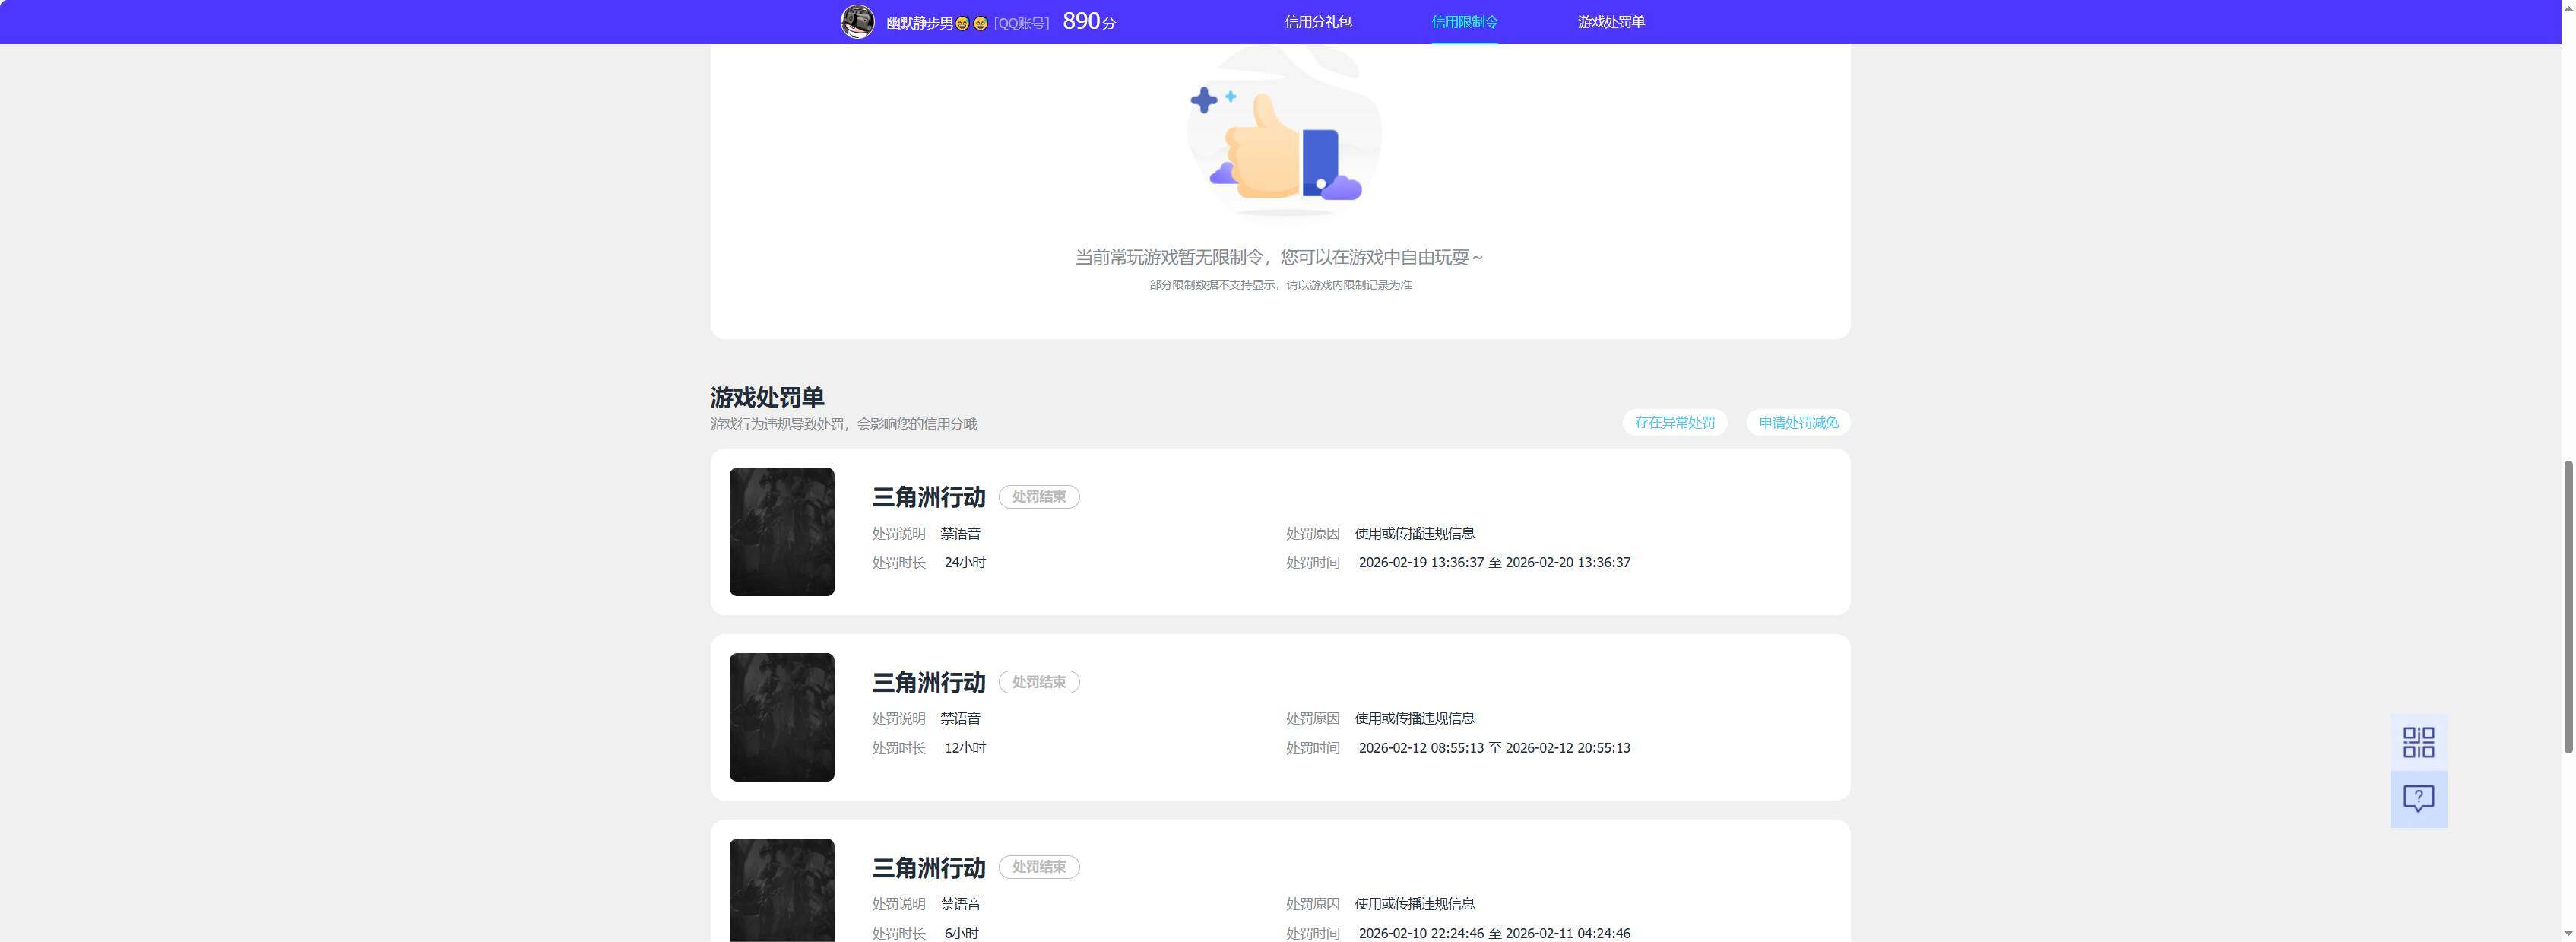
Task: Click username 幽默静步男 in header
Action: pos(937,23)
